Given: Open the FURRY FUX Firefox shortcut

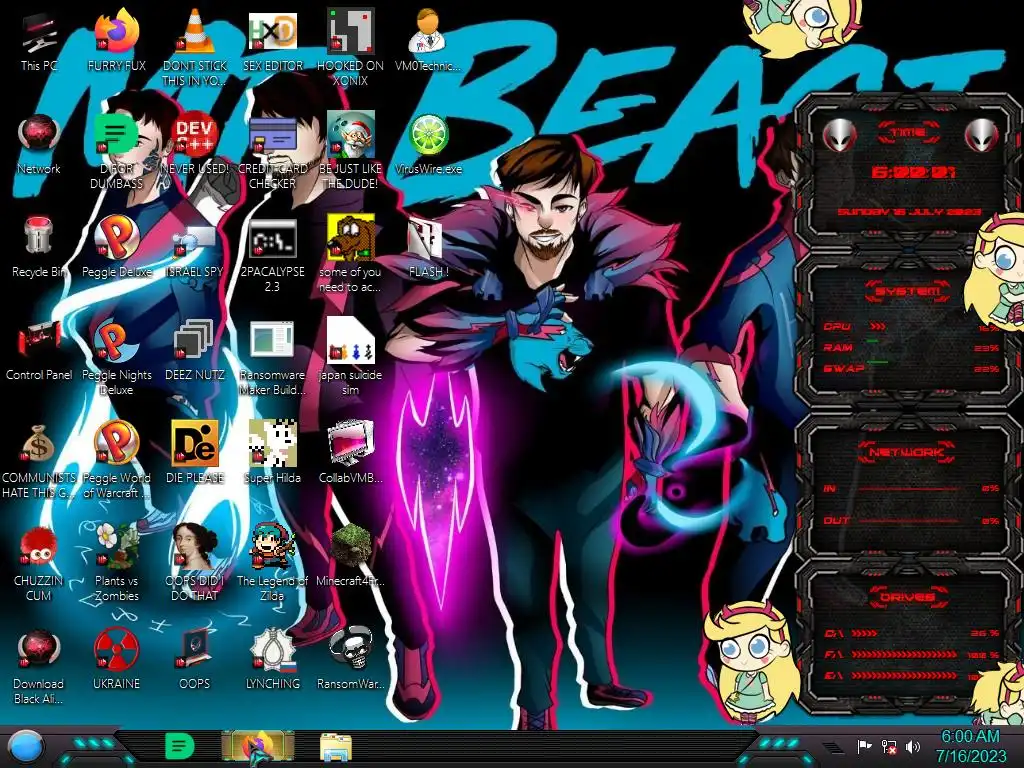Looking at the screenshot, I should 116,31.
